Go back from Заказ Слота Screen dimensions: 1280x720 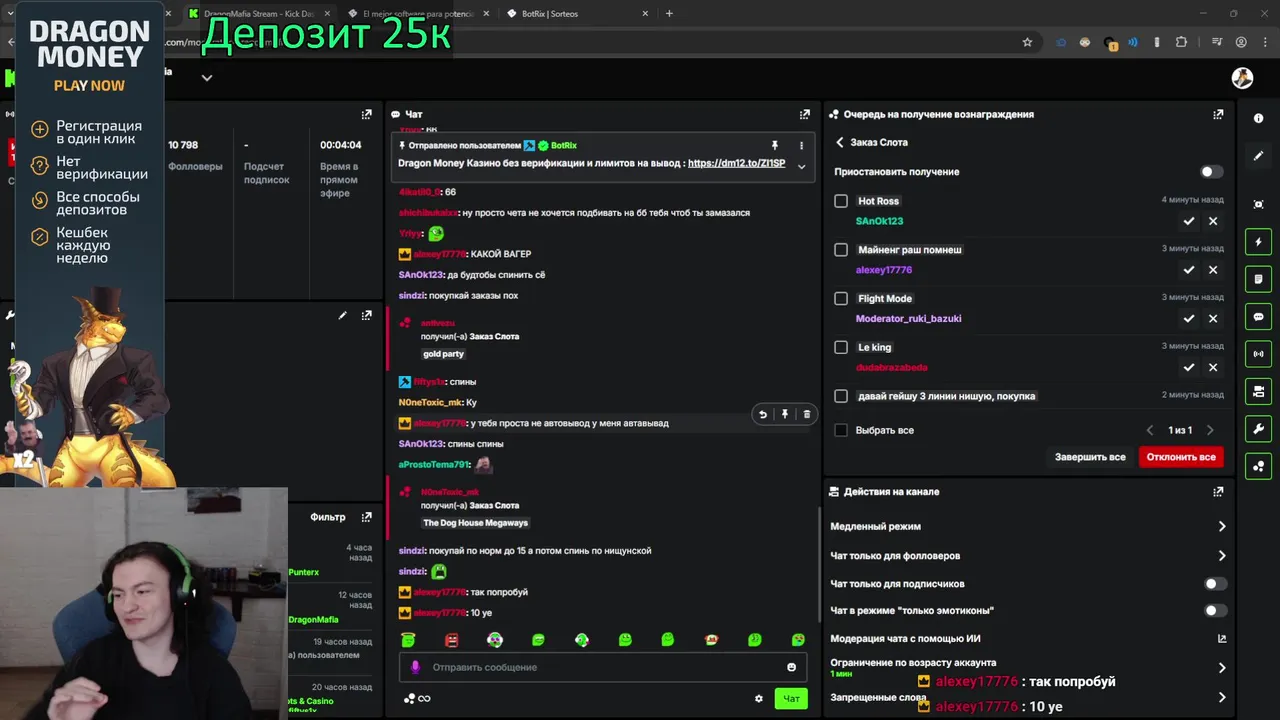coord(840,143)
